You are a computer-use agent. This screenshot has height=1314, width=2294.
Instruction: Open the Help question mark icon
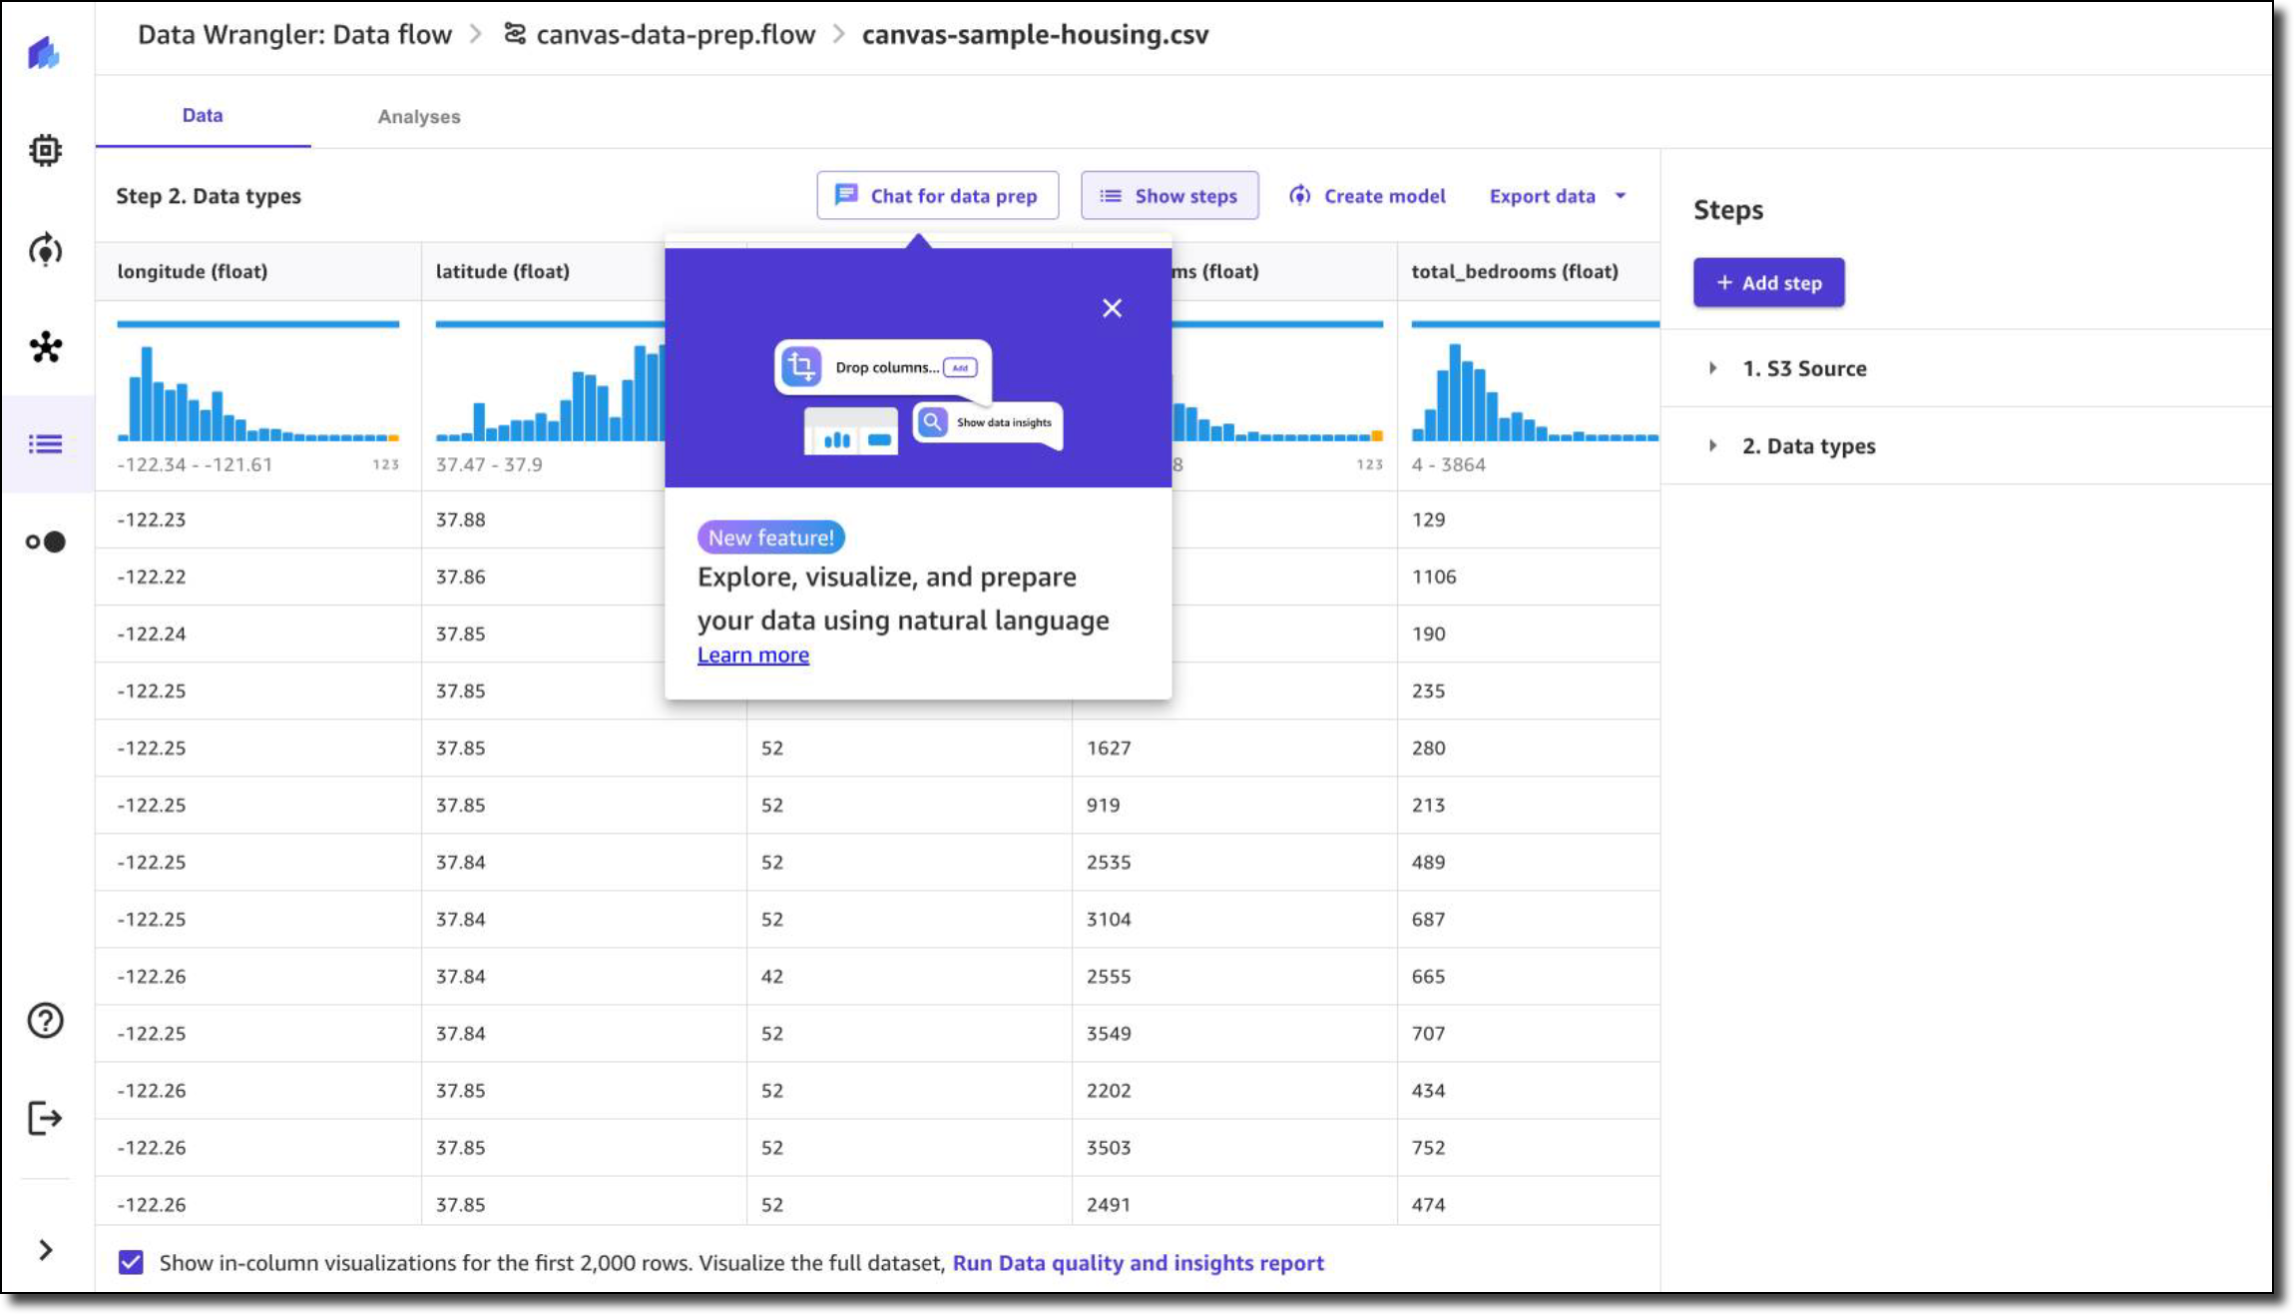(x=45, y=1020)
